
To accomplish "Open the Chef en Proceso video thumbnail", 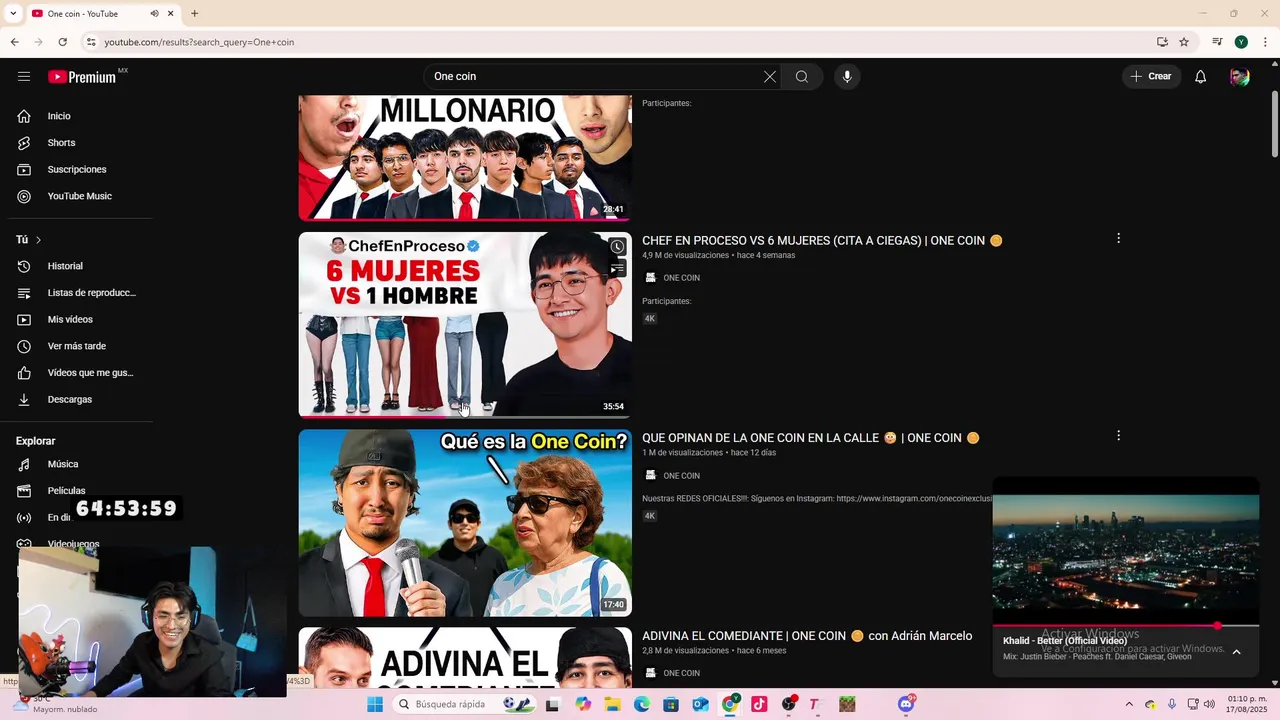I will (465, 325).
